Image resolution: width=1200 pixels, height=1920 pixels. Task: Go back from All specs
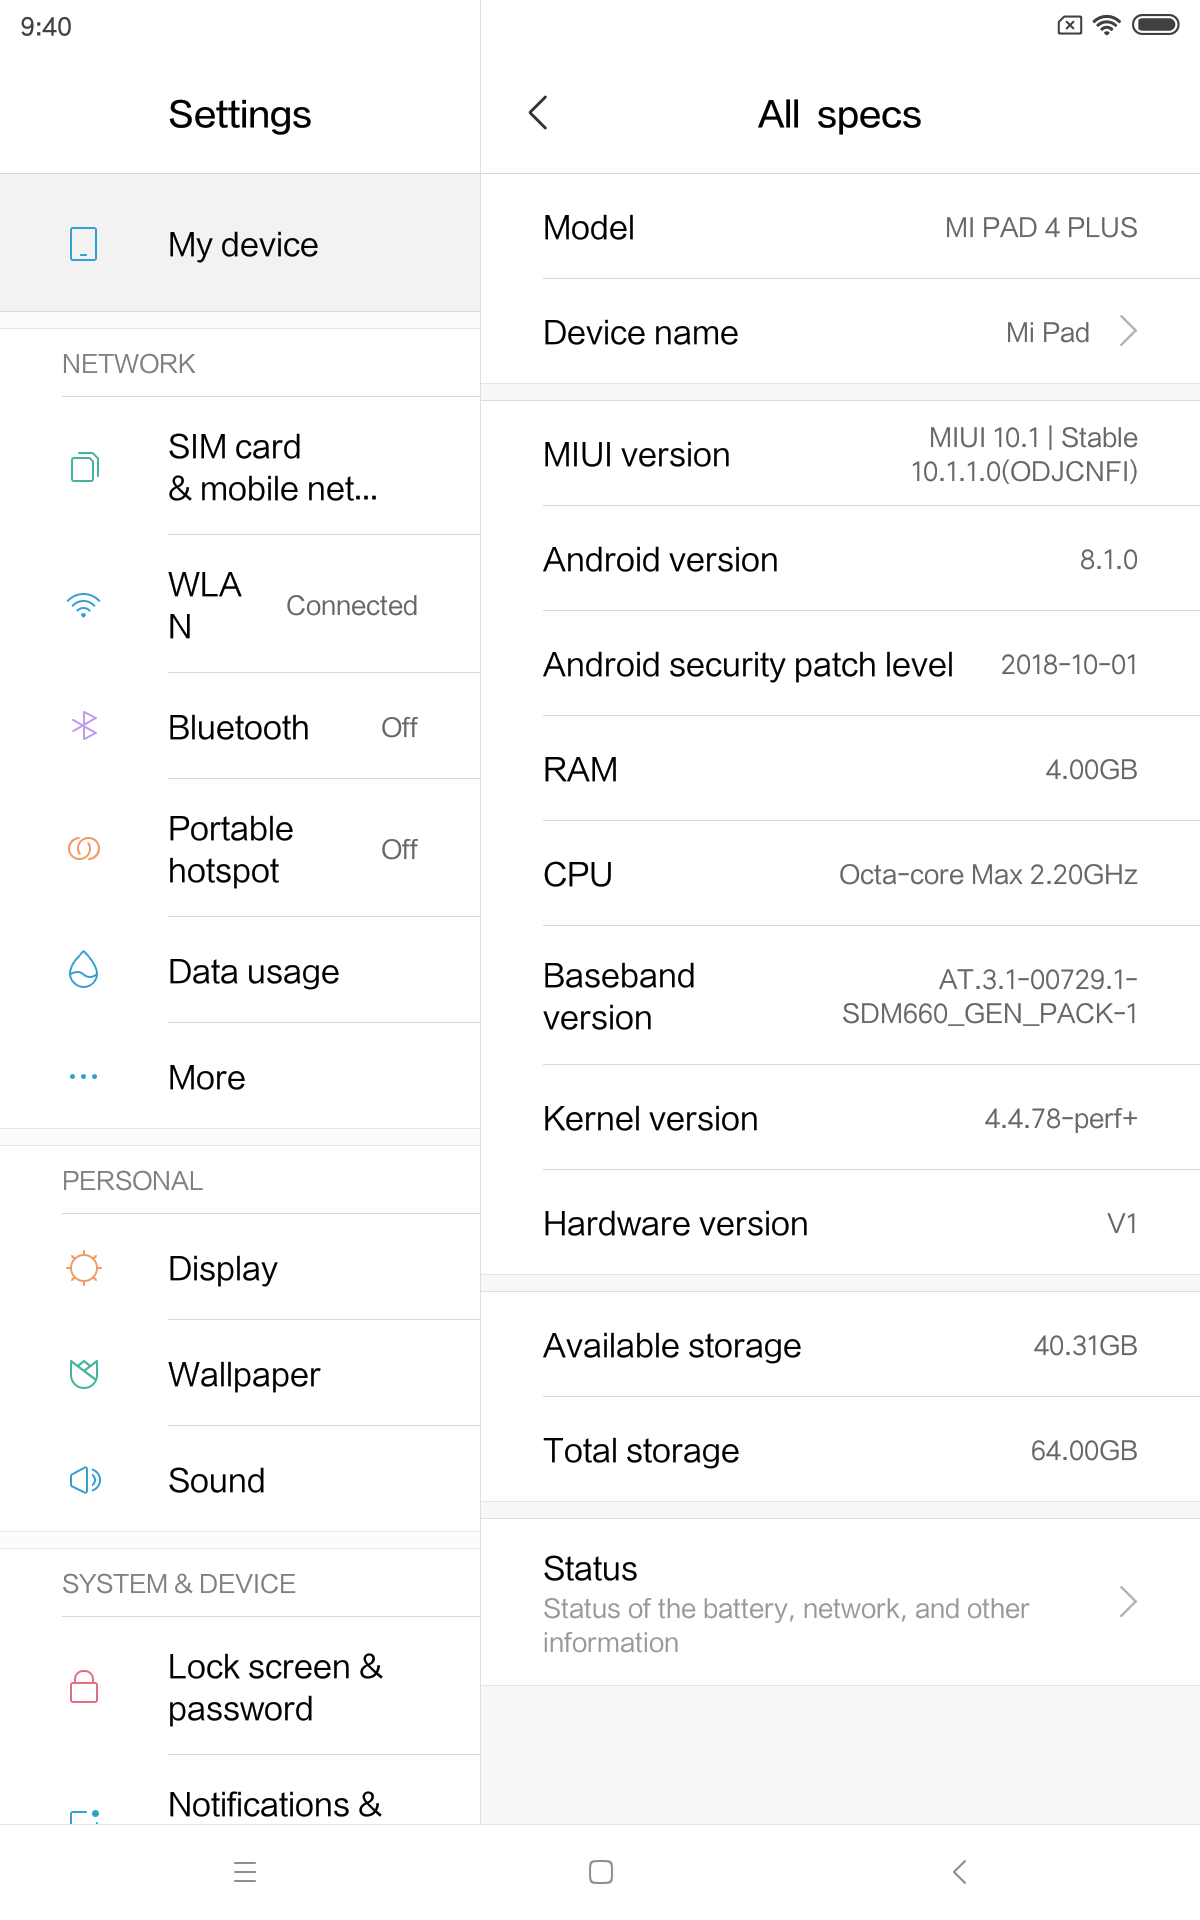point(538,113)
